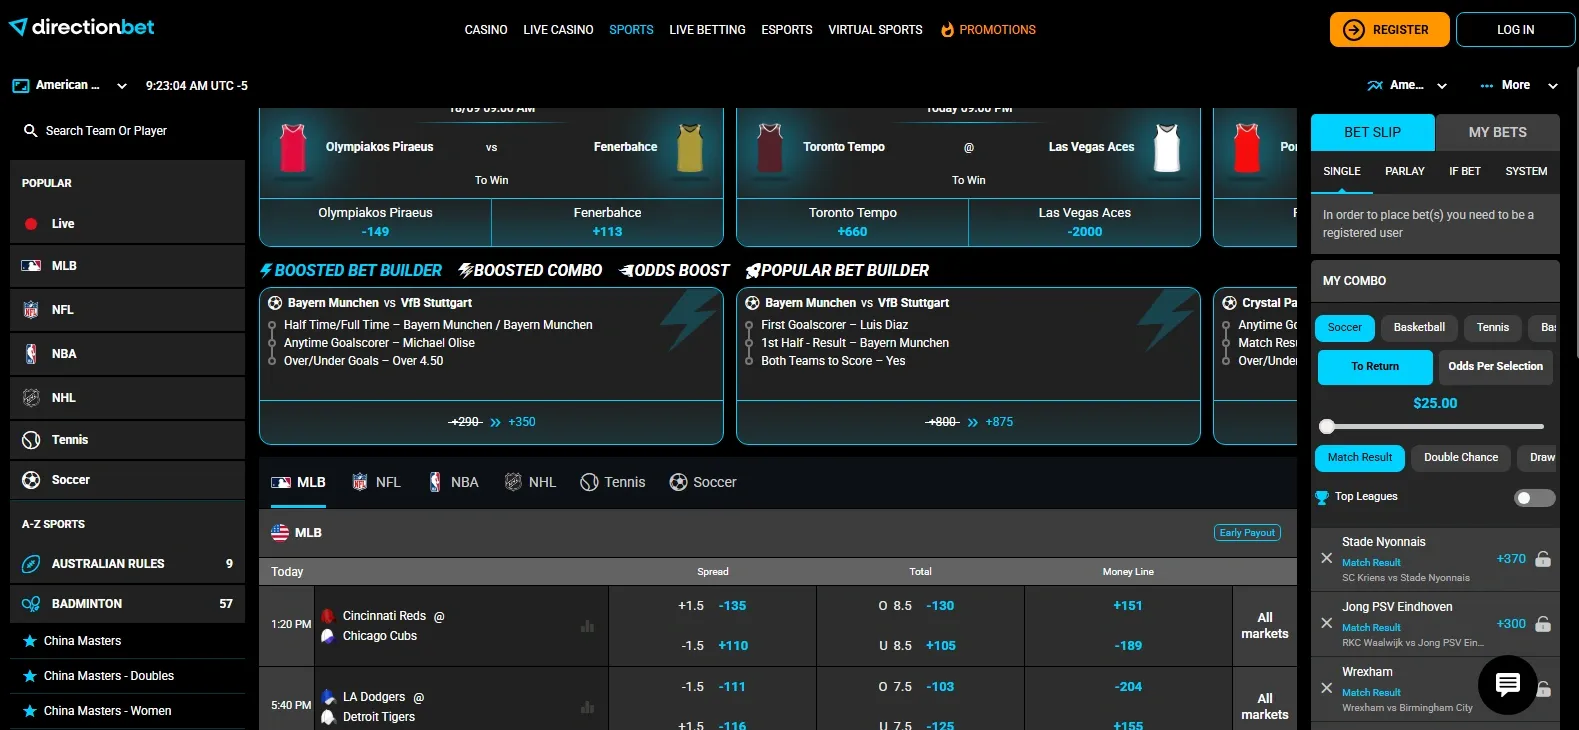Select the NHL icon in the sidebar
The width and height of the screenshot is (1579, 730).
pos(31,398)
